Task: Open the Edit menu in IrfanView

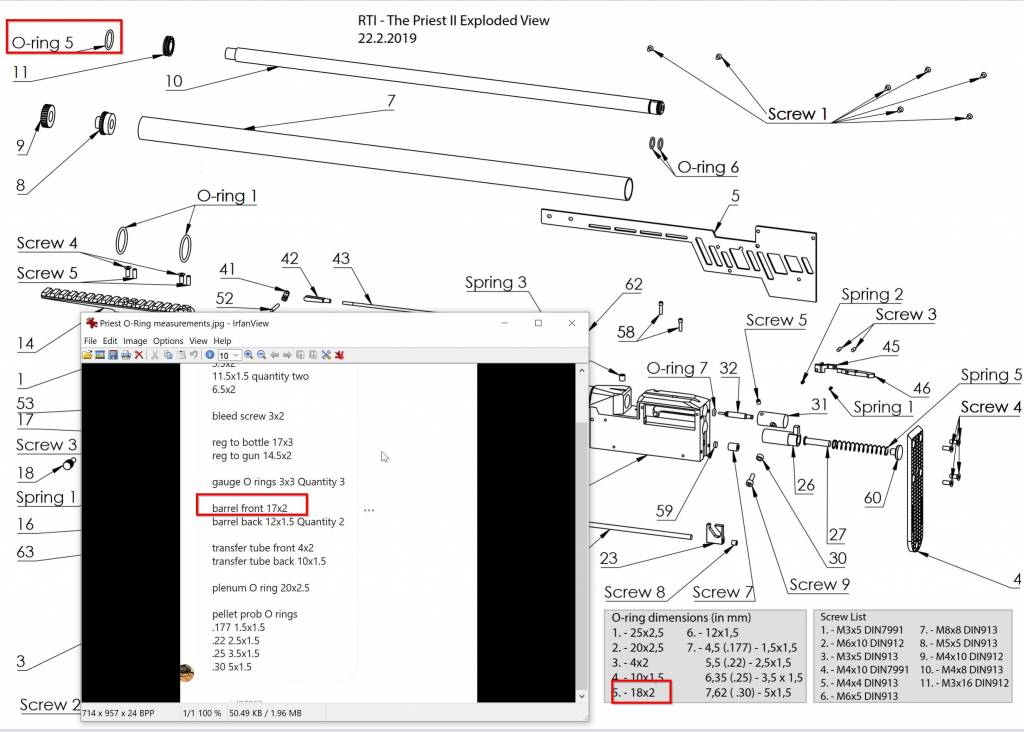Action: click(110, 340)
